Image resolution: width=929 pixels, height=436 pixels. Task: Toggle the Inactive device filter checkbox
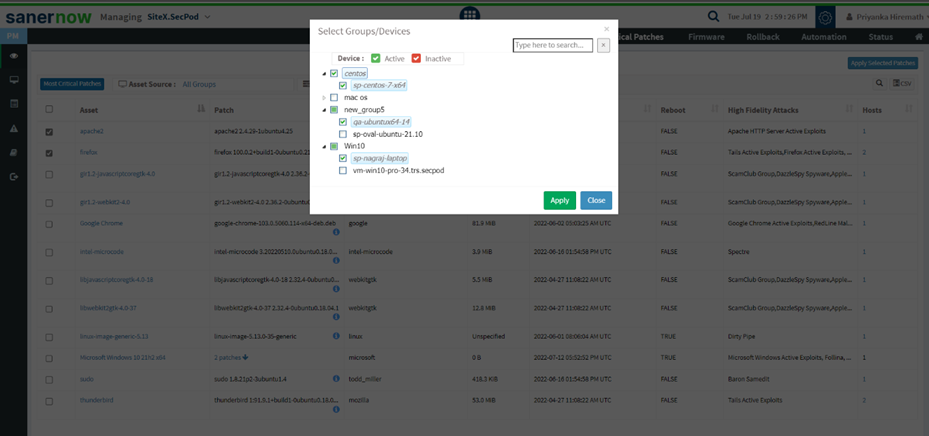click(x=416, y=59)
